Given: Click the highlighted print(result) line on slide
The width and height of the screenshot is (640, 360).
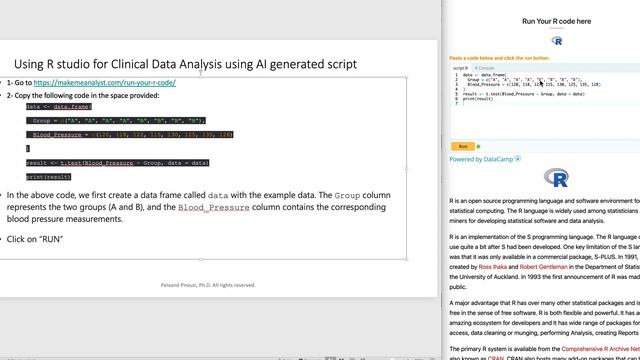Looking at the screenshot, I should 49,177.
